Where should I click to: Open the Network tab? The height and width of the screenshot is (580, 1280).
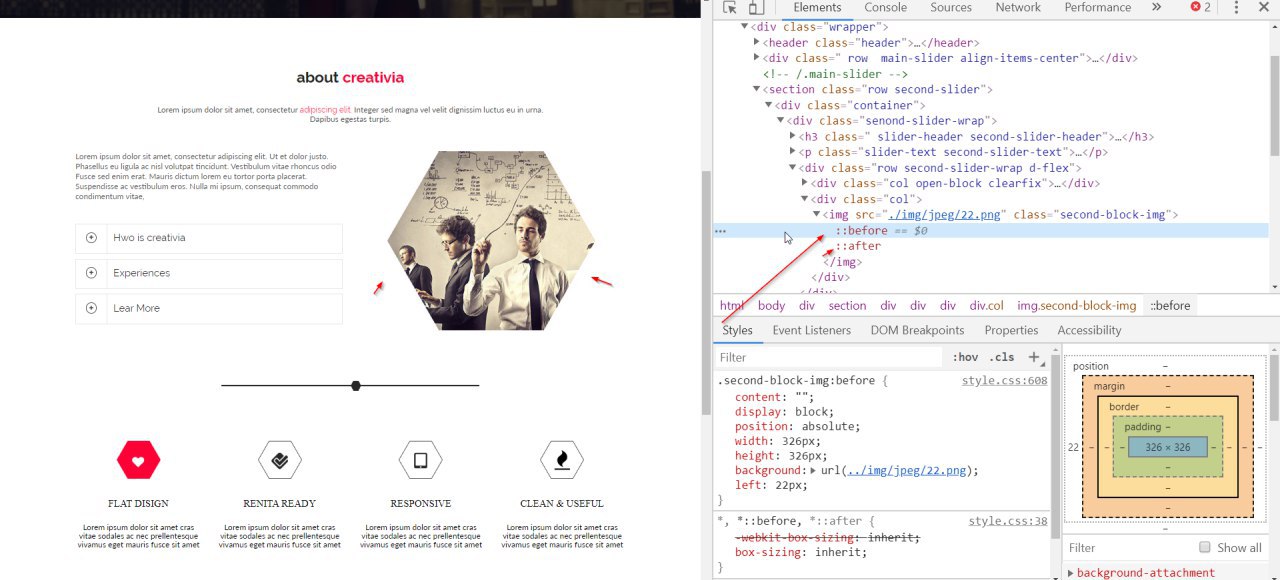coord(1018,7)
